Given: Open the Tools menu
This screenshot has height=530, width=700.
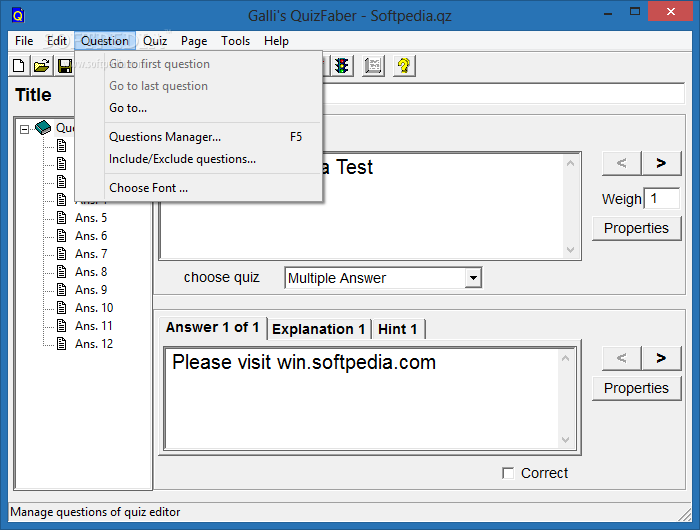Looking at the screenshot, I should point(236,41).
